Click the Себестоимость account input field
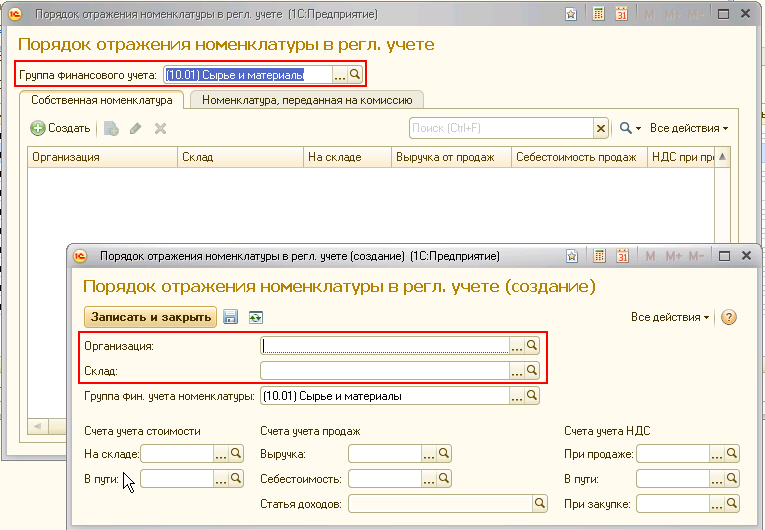This screenshot has width=765, height=530. tap(385, 479)
